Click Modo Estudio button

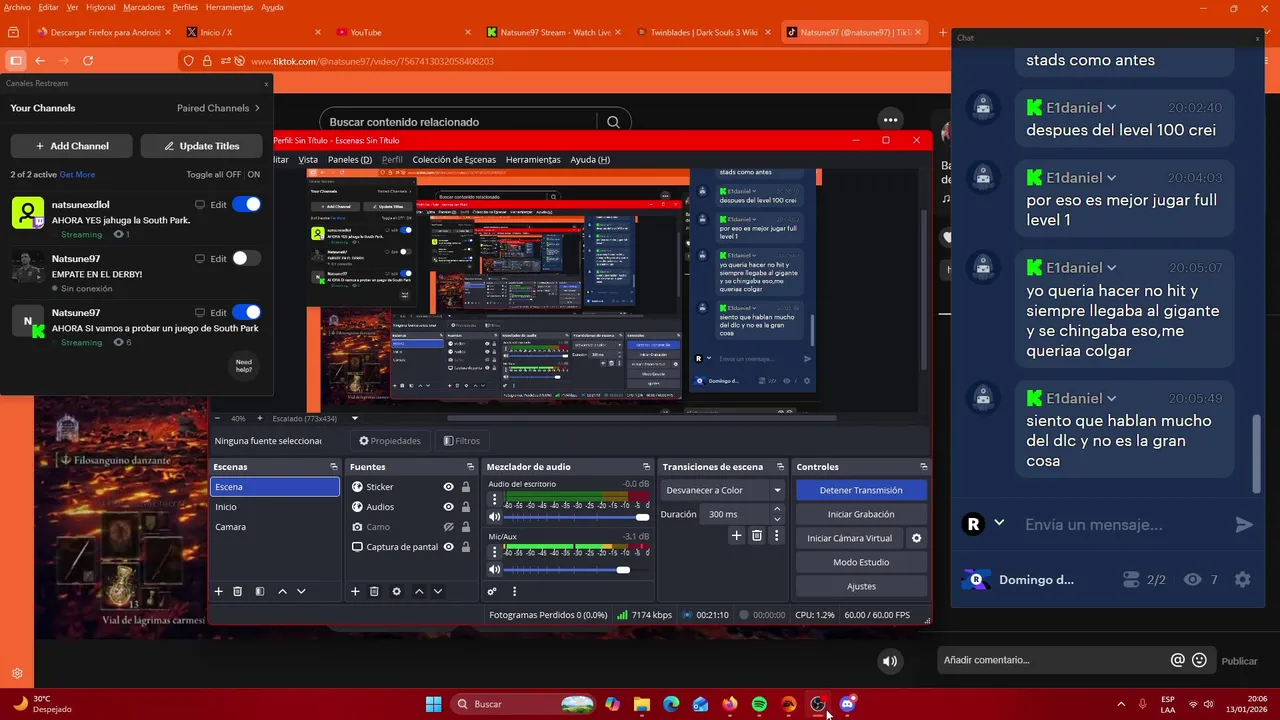(x=861, y=562)
